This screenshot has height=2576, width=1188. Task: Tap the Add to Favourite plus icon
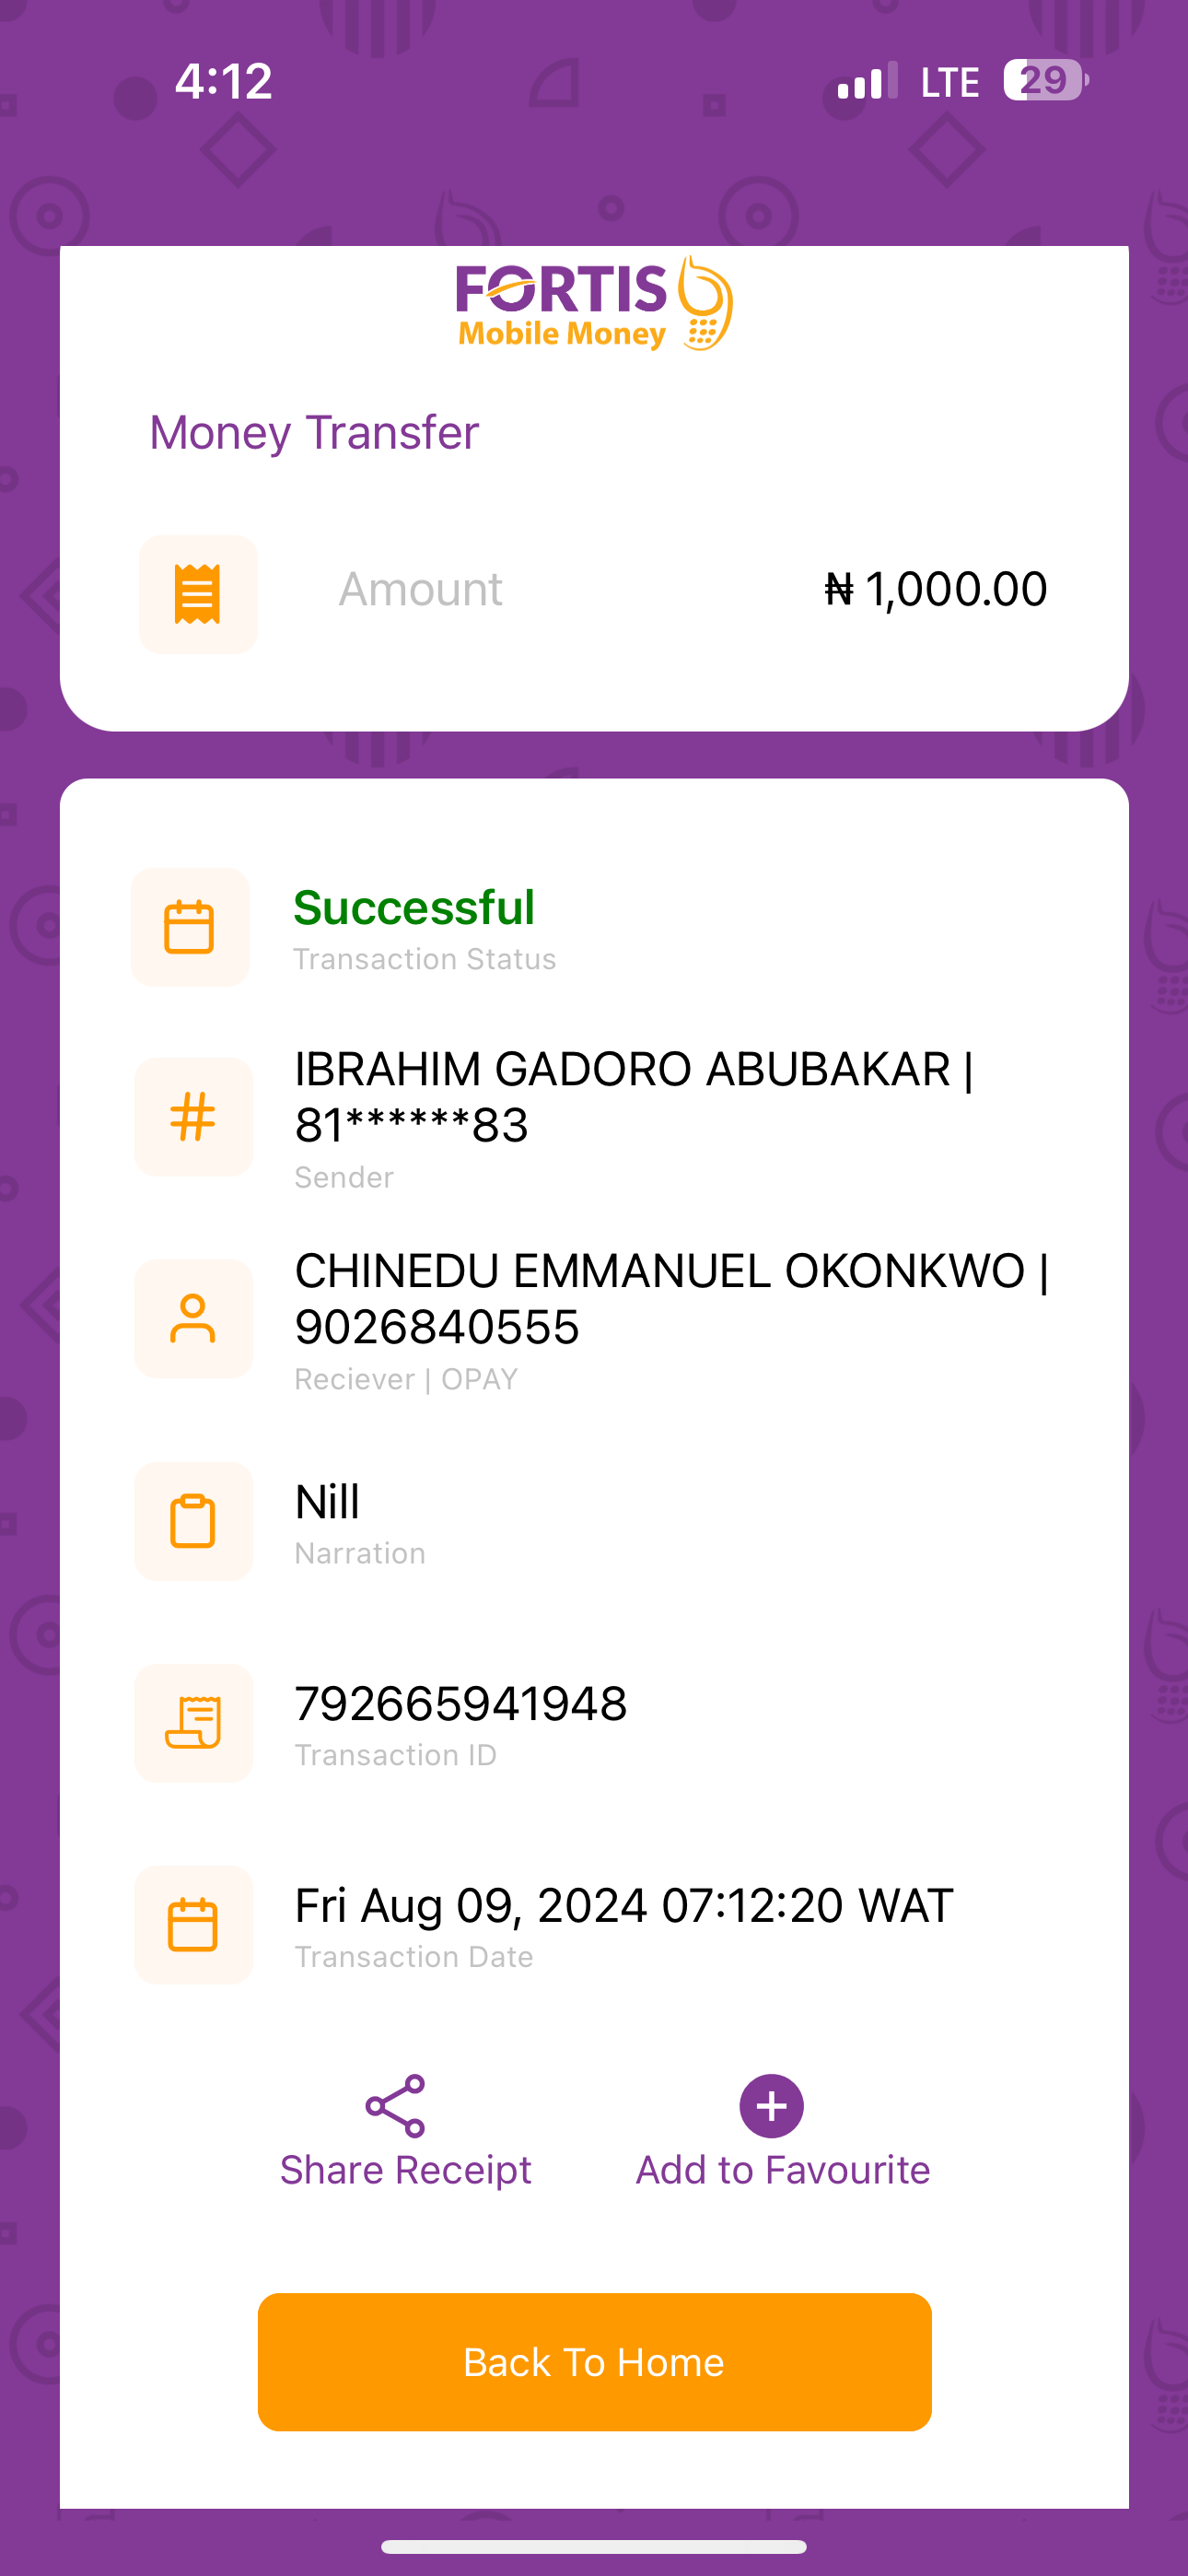point(771,2105)
